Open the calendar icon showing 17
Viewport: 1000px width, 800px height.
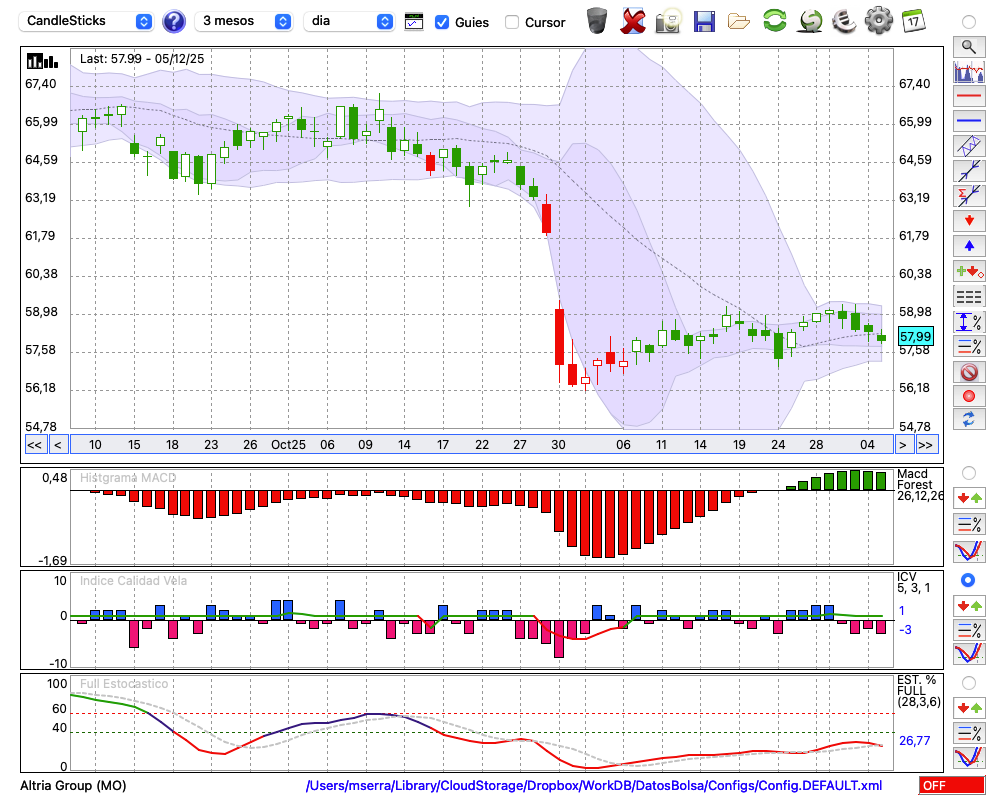tap(913, 21)
